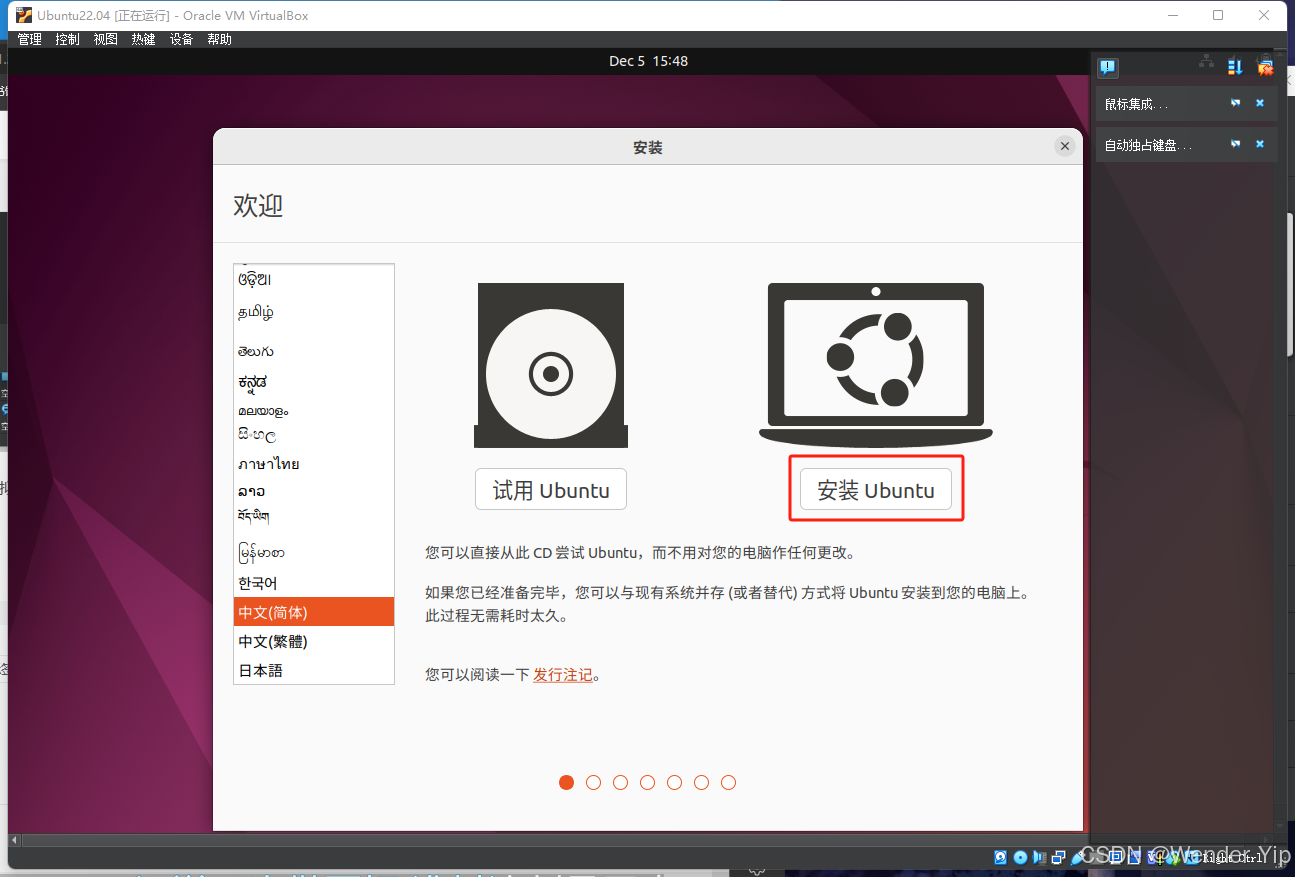The width and height of the screenshot is (1295, 877).
Task: Open the 帮助 menu
Action: pos(220,39)
